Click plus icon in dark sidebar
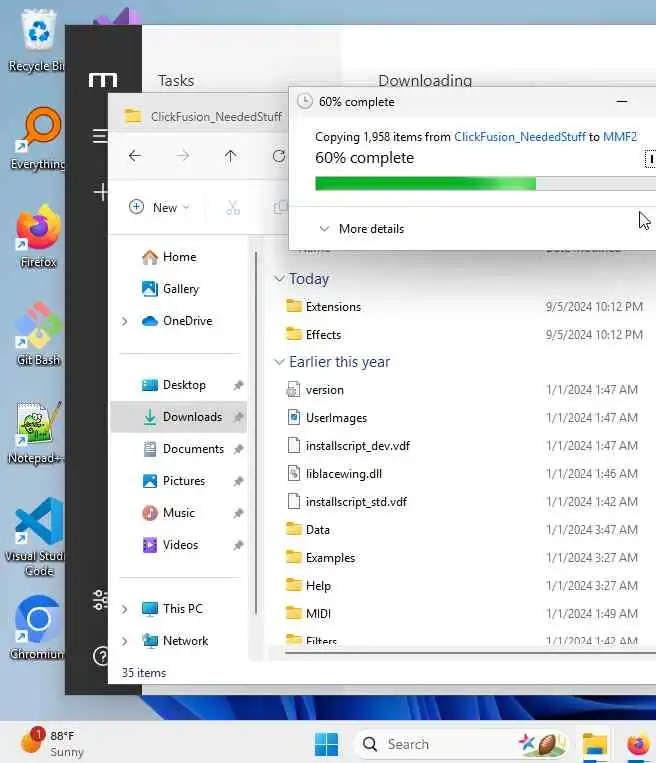This screenshot has height=763, width=656. point(101,192)
